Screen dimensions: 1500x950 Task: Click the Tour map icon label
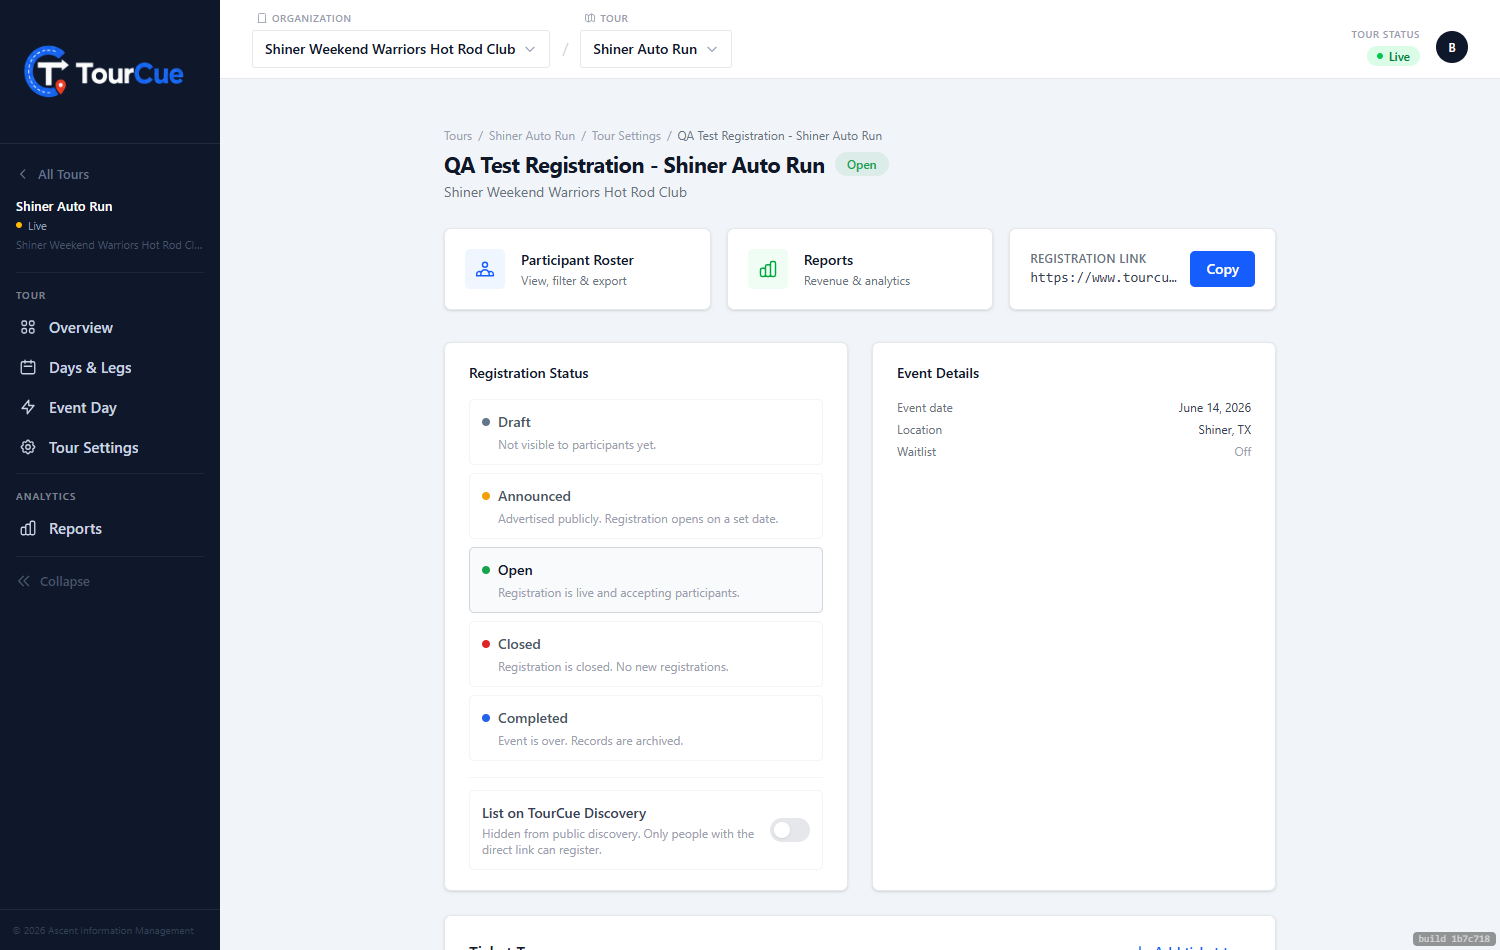click(590, 18)
